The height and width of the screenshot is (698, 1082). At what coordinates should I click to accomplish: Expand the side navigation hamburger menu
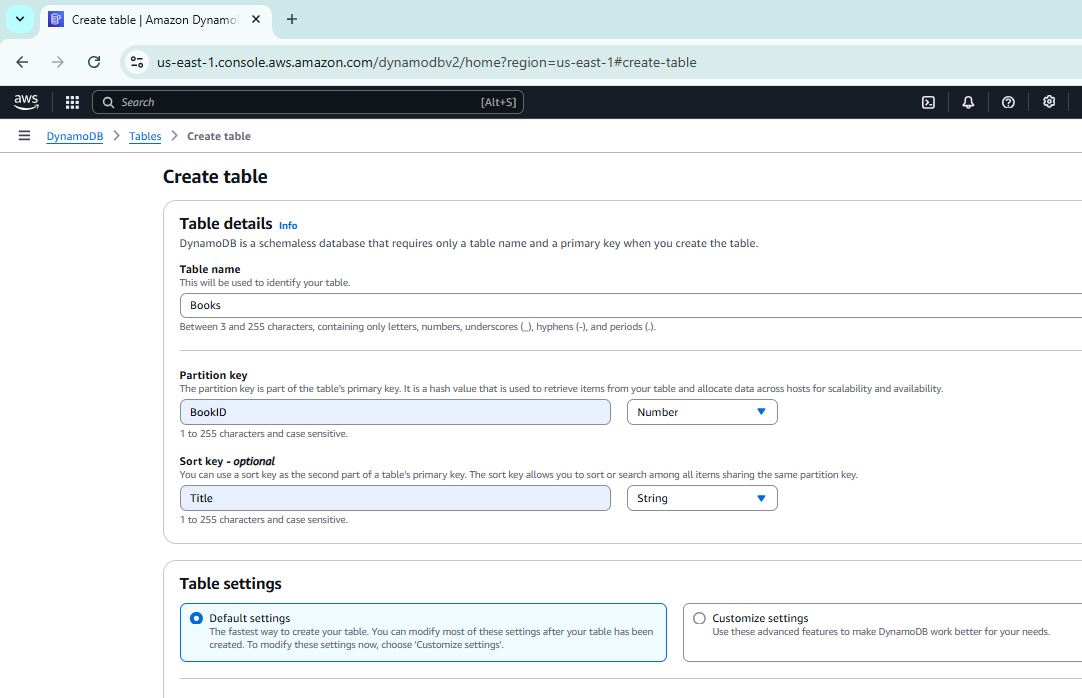pos(24,135)
